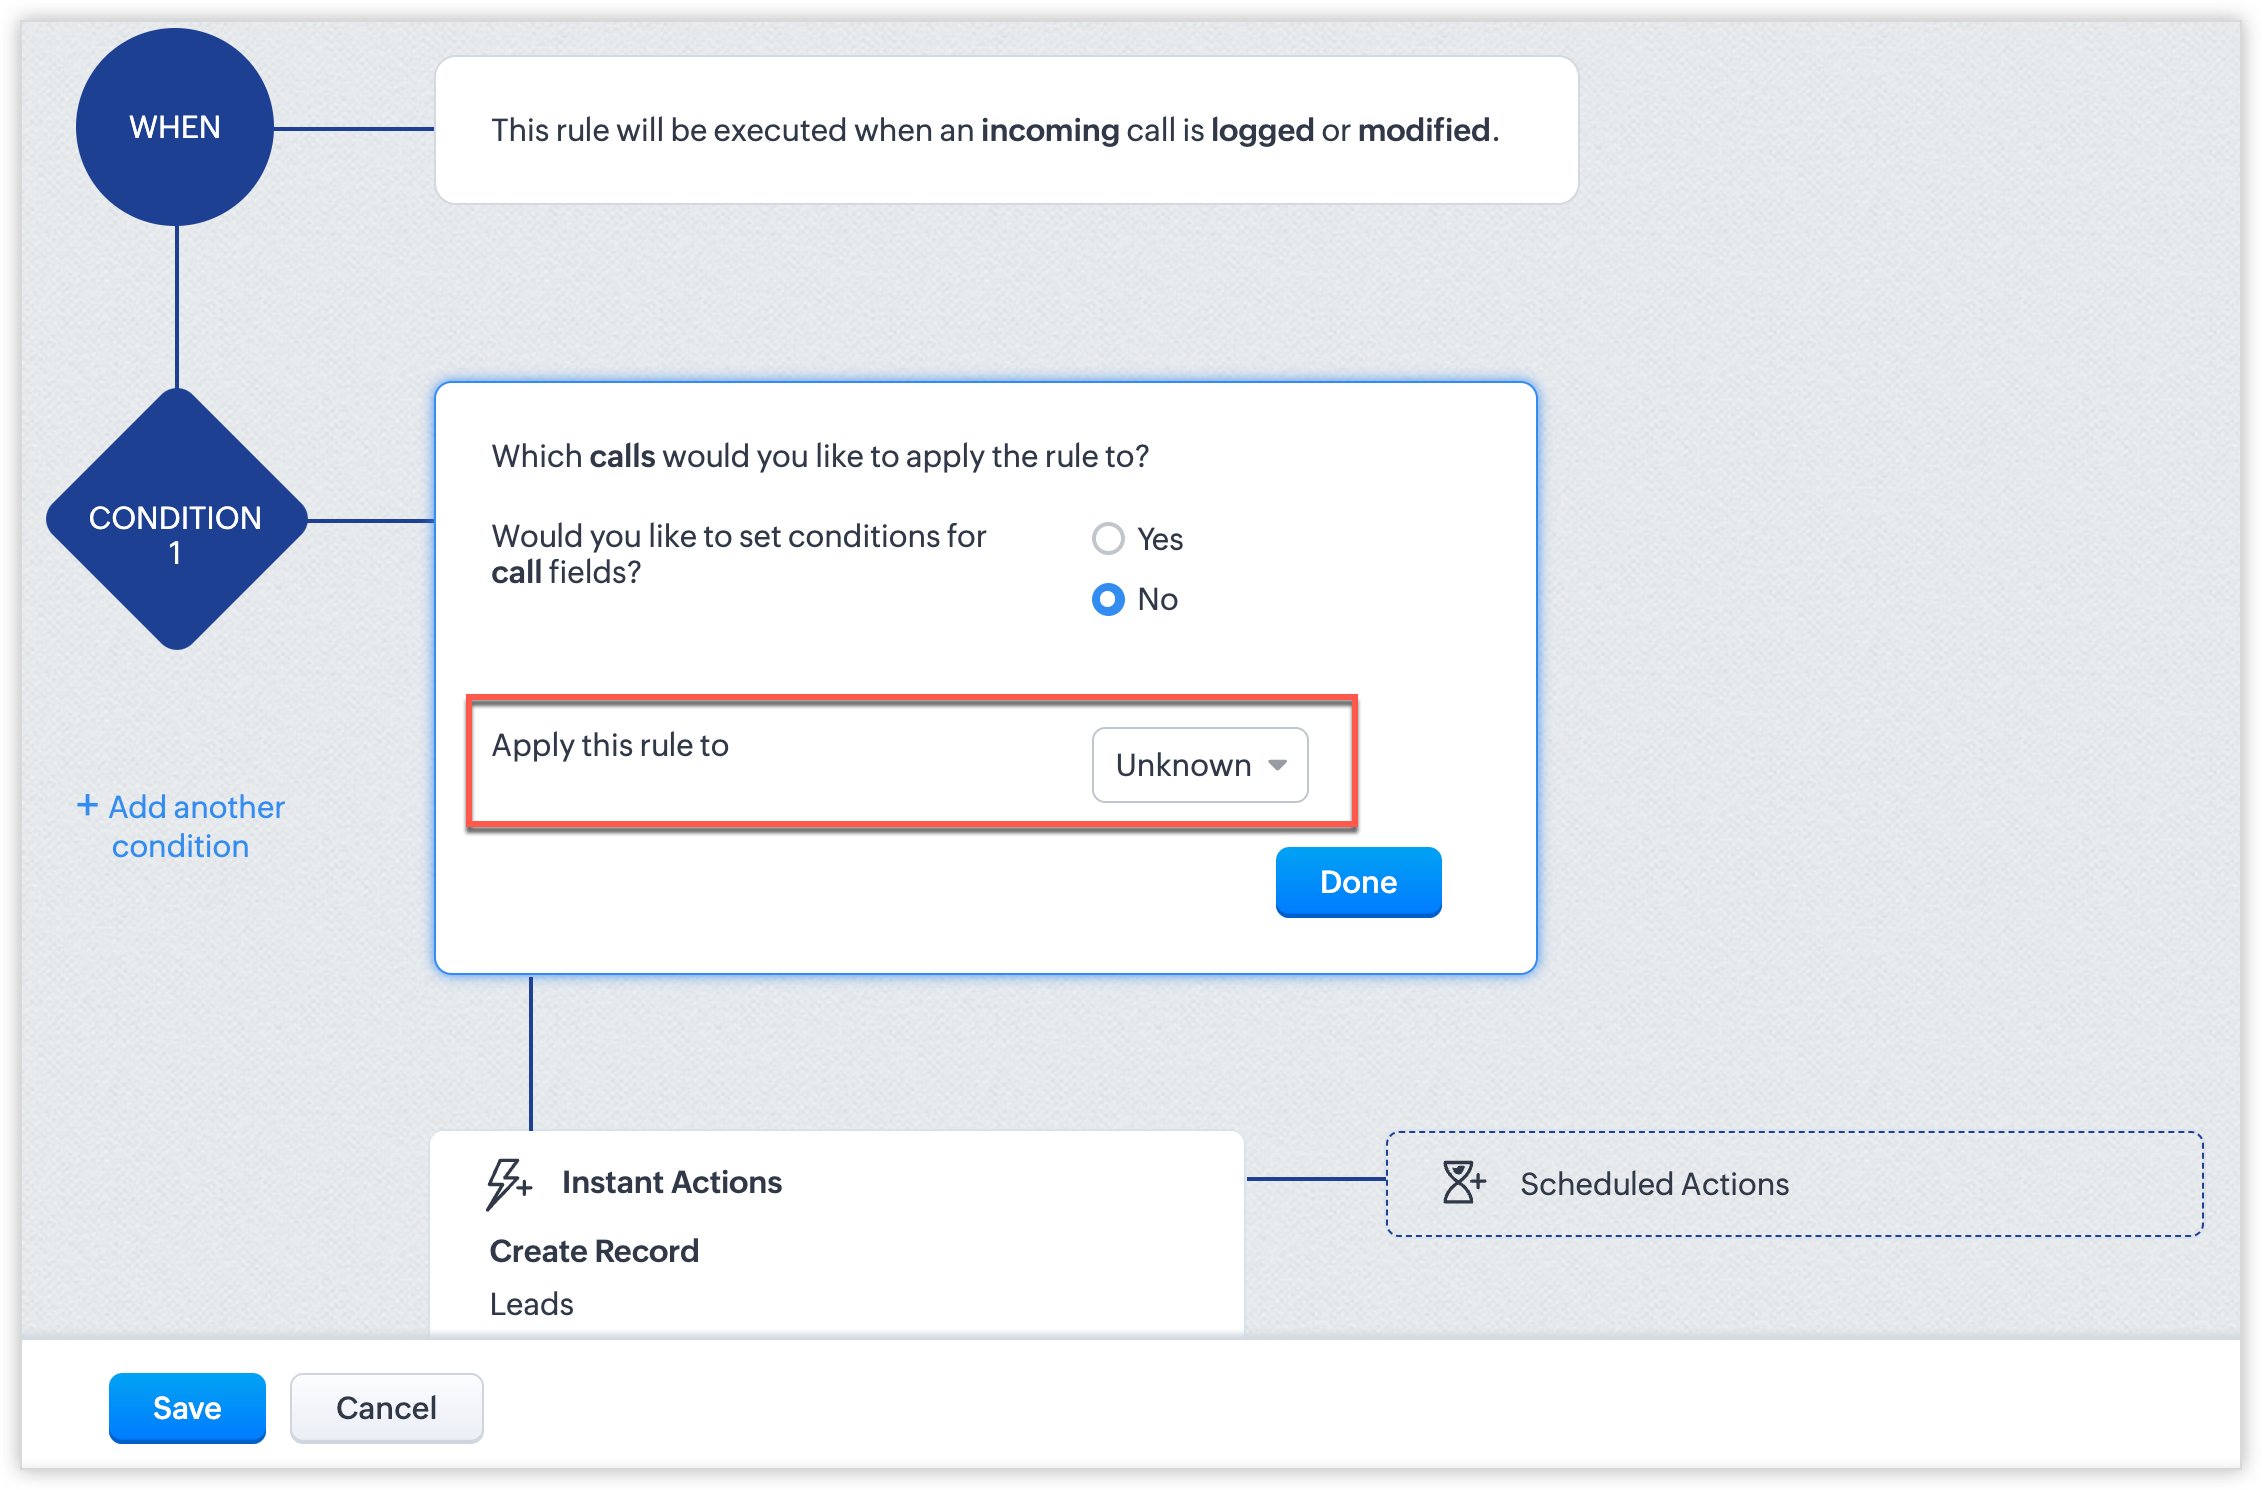Click the rule execution description box
This screenshot has width=2262, height=1490.
(1005, 130)
